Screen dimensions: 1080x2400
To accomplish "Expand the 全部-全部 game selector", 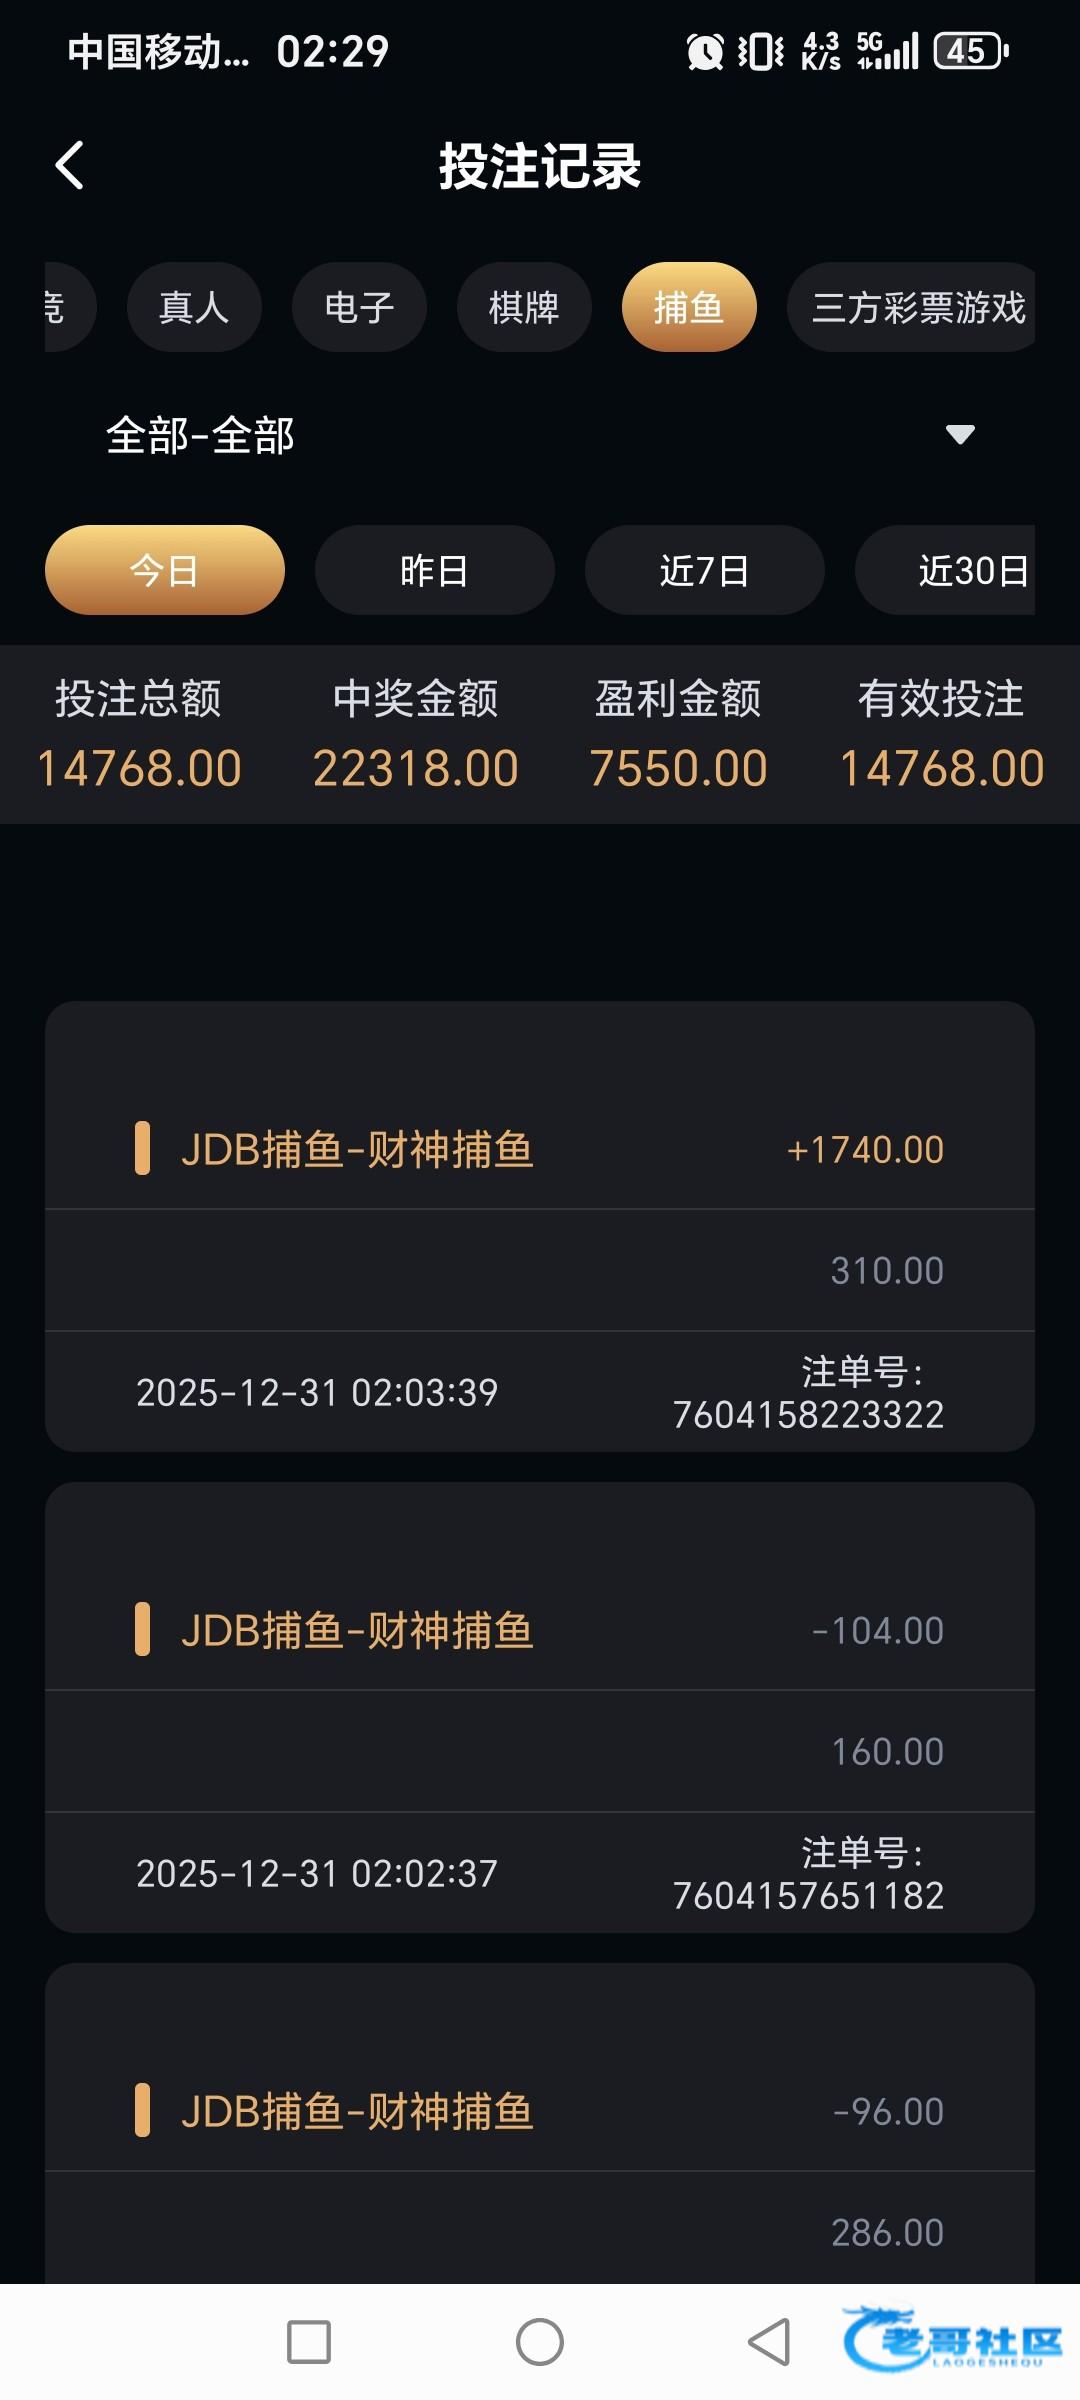I will [200, 436].
